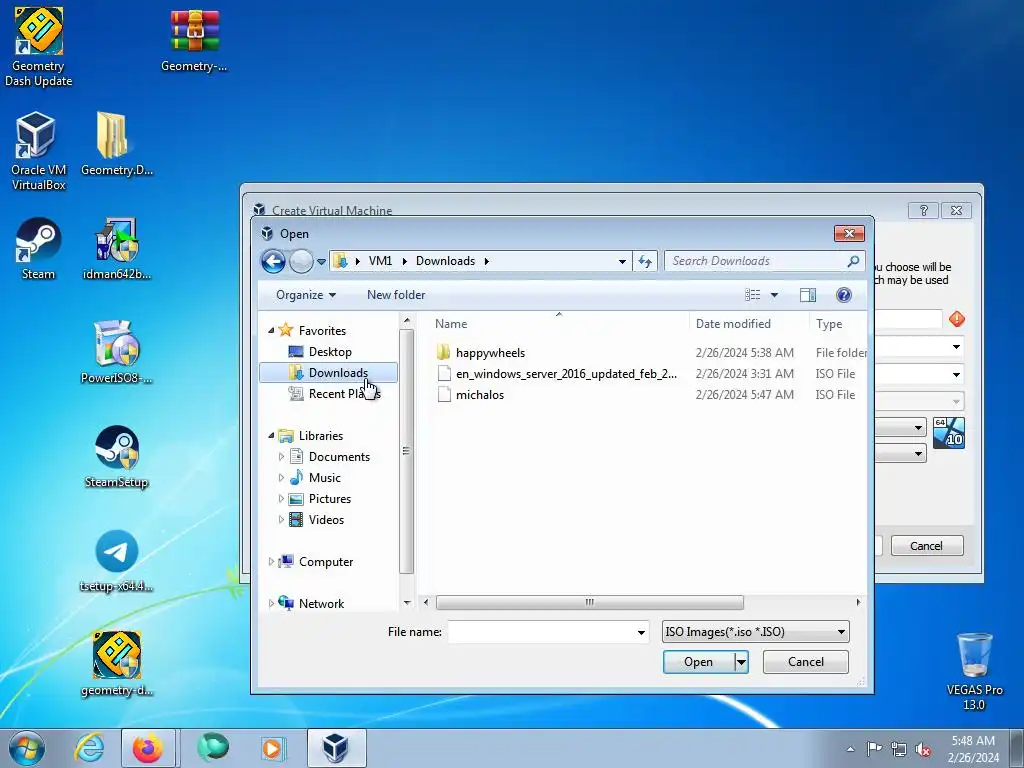Viewport: 1024px width, 768px height.
Task: Launch Internet Explorer from taskbar
Action: 89,748
